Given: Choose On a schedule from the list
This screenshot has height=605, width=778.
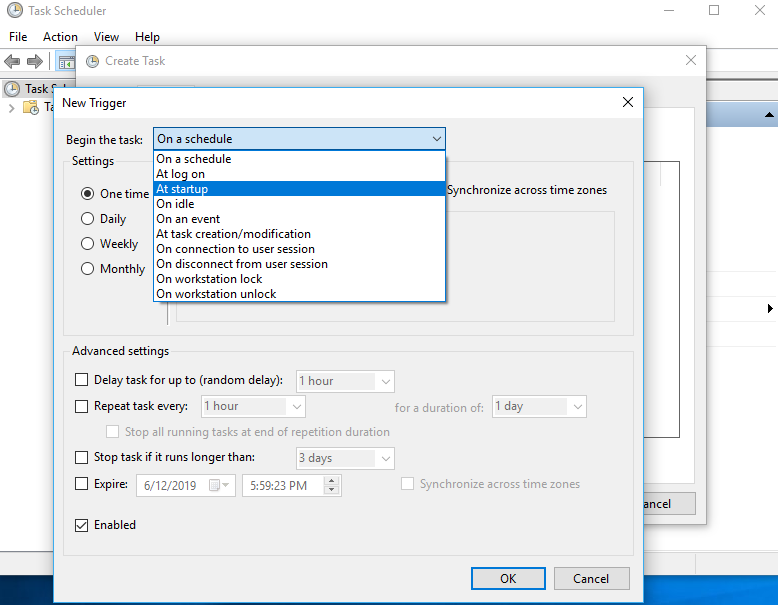Looking at the screenshot, I should coord(299,159).
